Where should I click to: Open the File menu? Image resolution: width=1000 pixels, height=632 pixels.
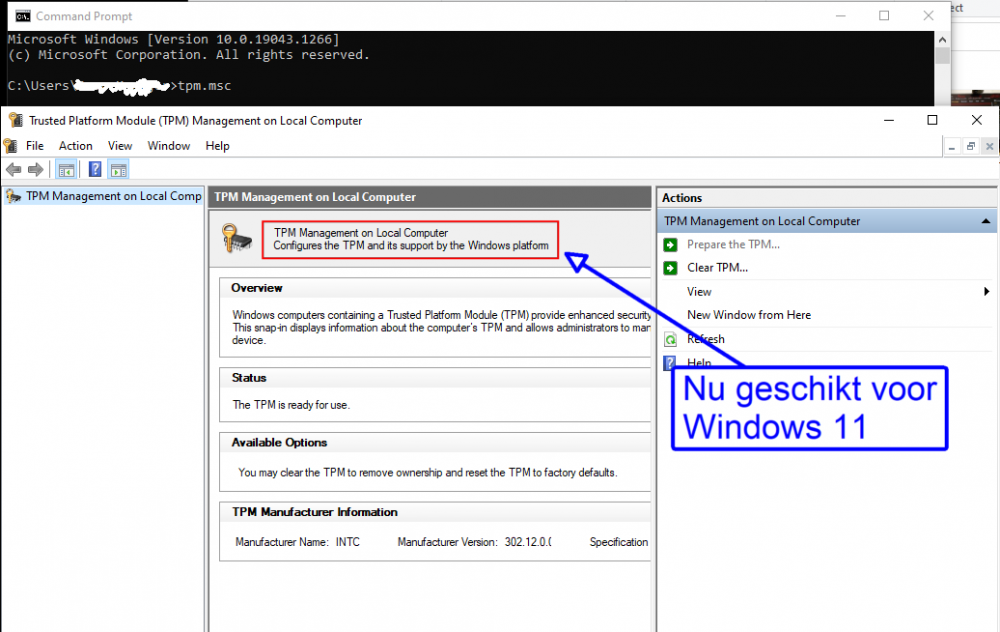pyautogui.click(x=35, y=146)
